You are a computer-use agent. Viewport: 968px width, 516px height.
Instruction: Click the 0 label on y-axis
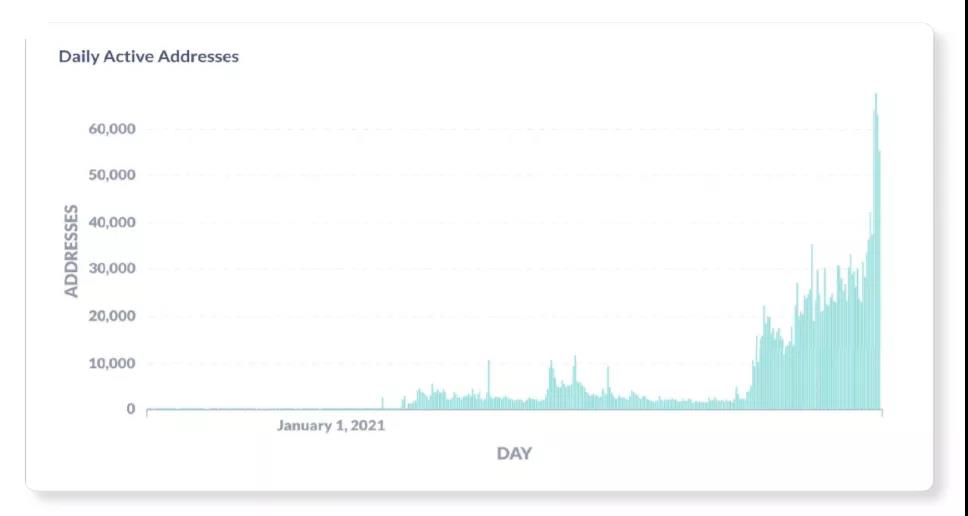(x=130, y=409)
